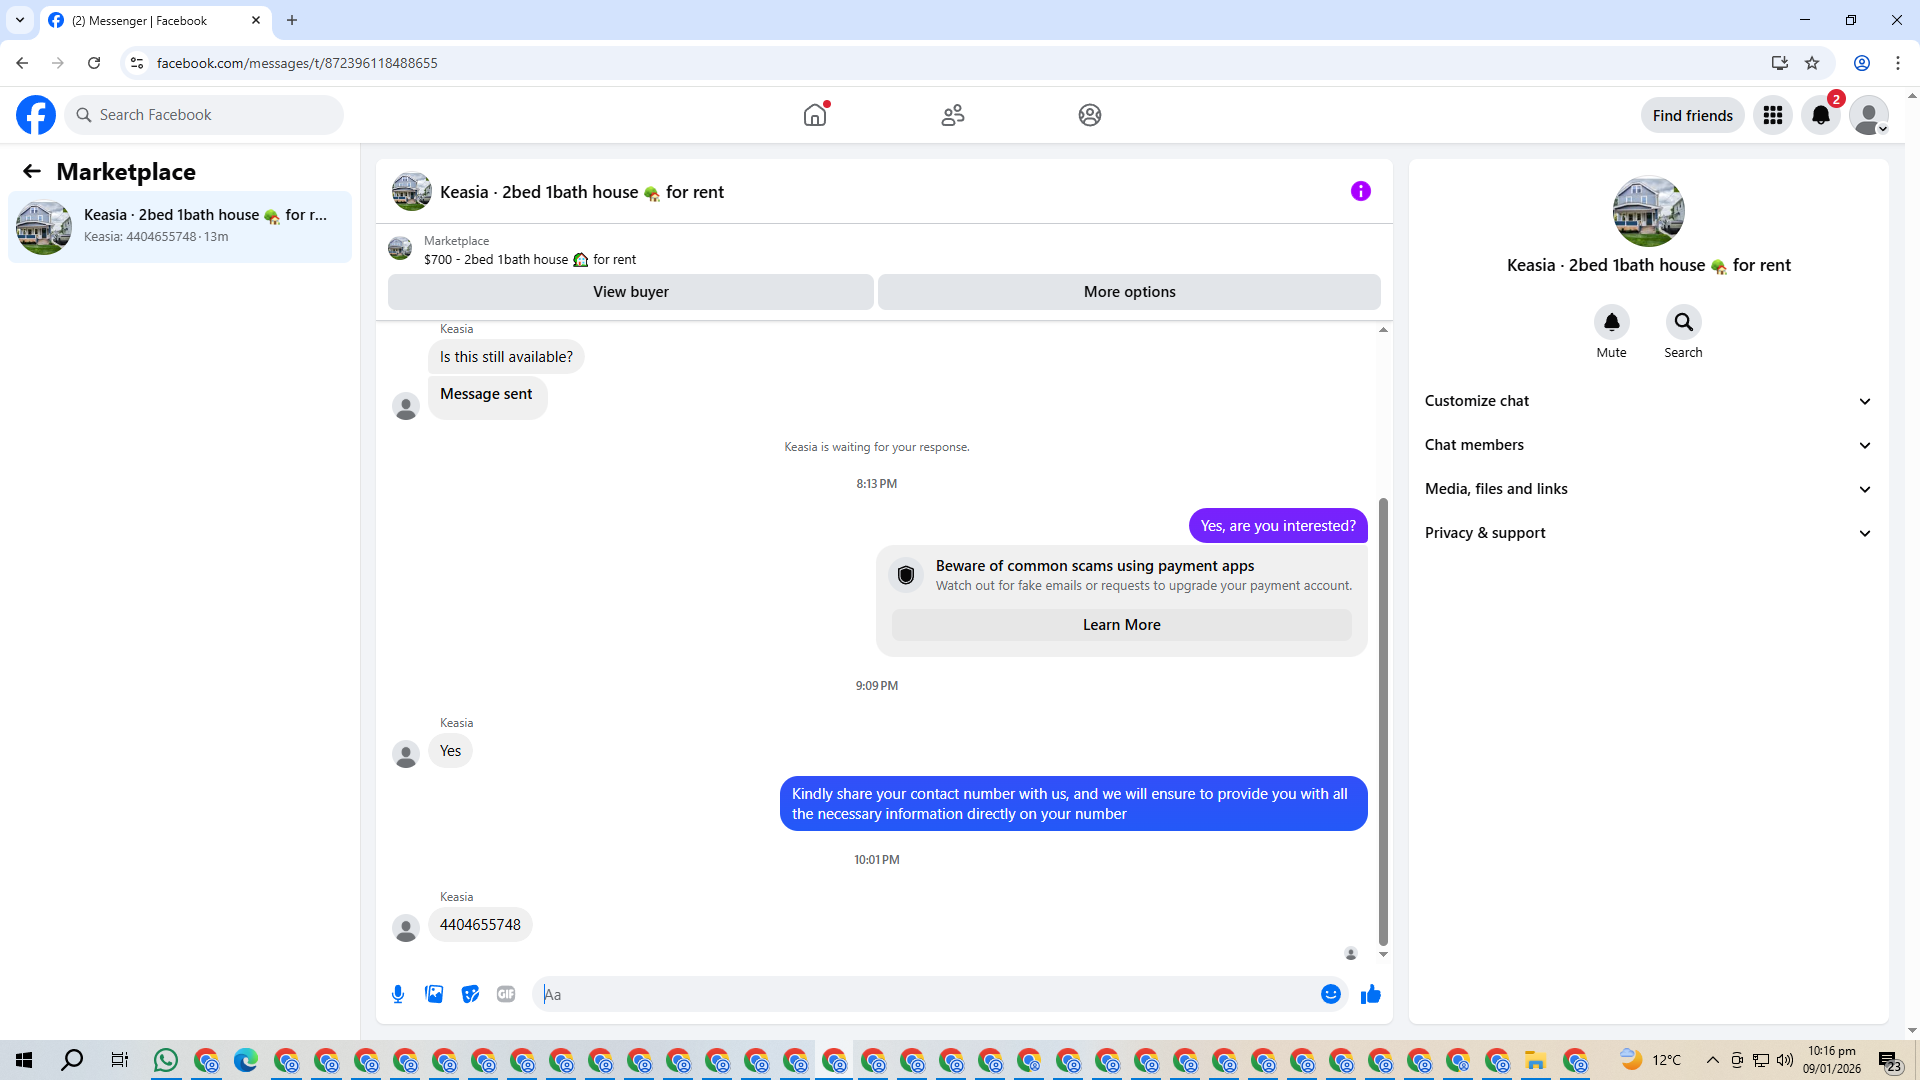The height and width of the screenshot is (1080, 1920).
Task: Attach a file using the photo icon
Action: [x=434, y=994]
